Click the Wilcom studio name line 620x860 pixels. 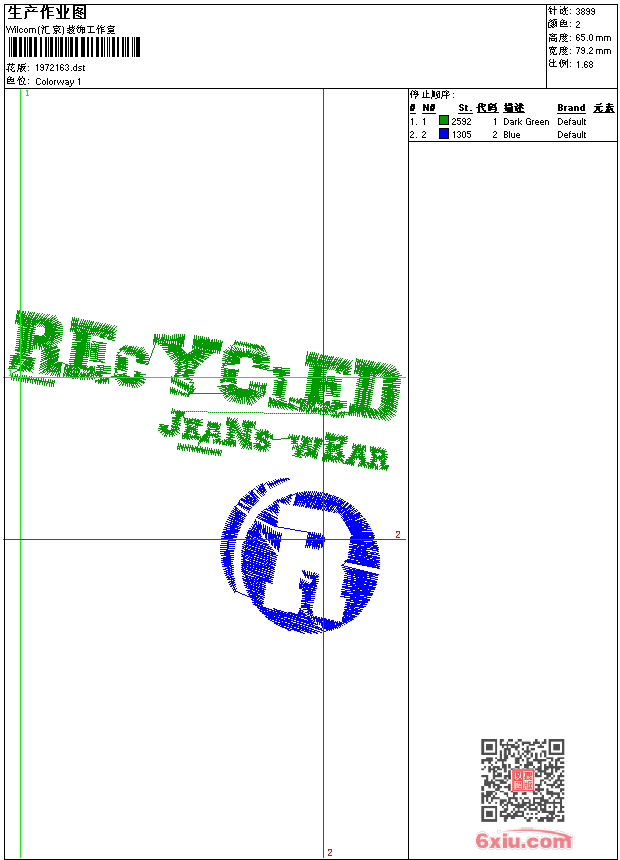click(x=61, y=30)
